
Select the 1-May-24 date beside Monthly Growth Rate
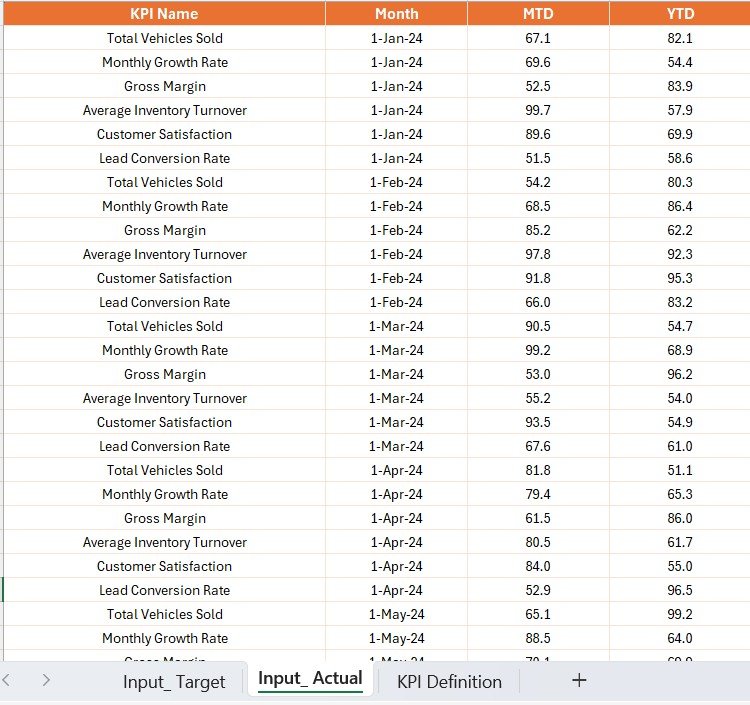(x=397, y=638)
